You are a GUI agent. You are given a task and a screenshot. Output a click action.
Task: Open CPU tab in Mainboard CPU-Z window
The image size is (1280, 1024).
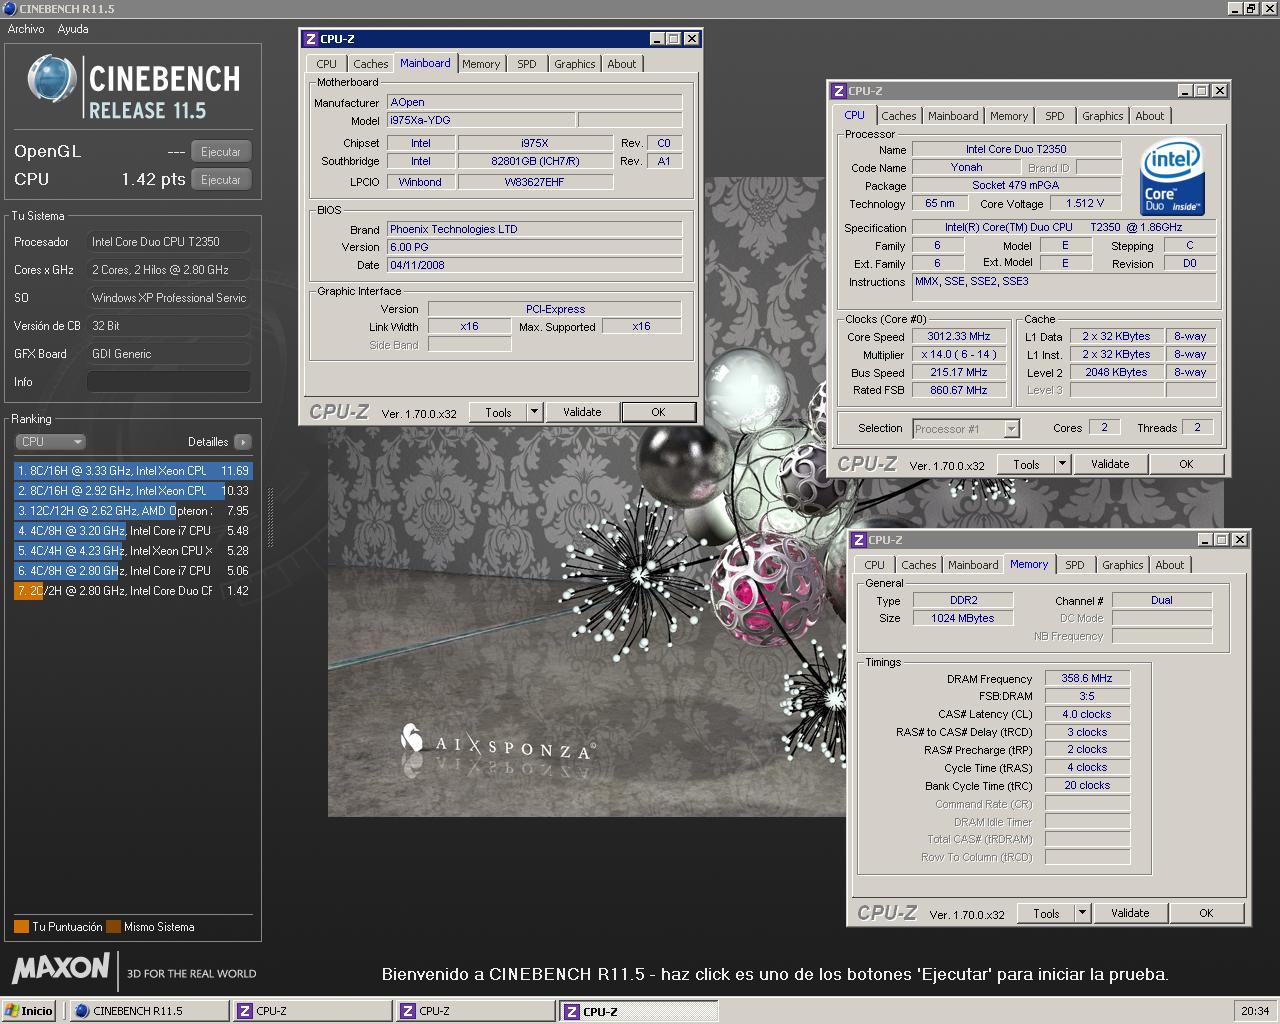click(327, 64)
